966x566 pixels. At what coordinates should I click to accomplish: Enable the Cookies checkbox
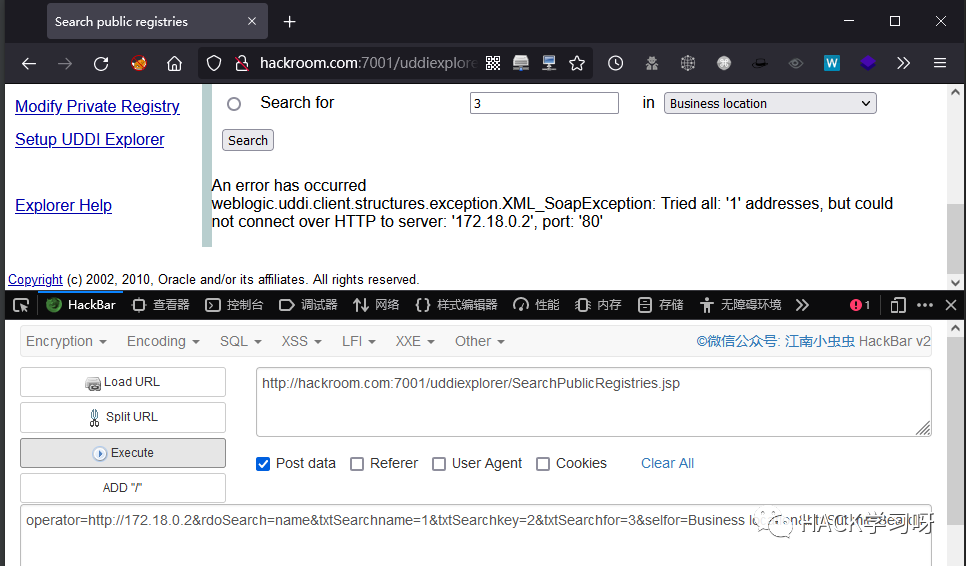coord(543,464)
